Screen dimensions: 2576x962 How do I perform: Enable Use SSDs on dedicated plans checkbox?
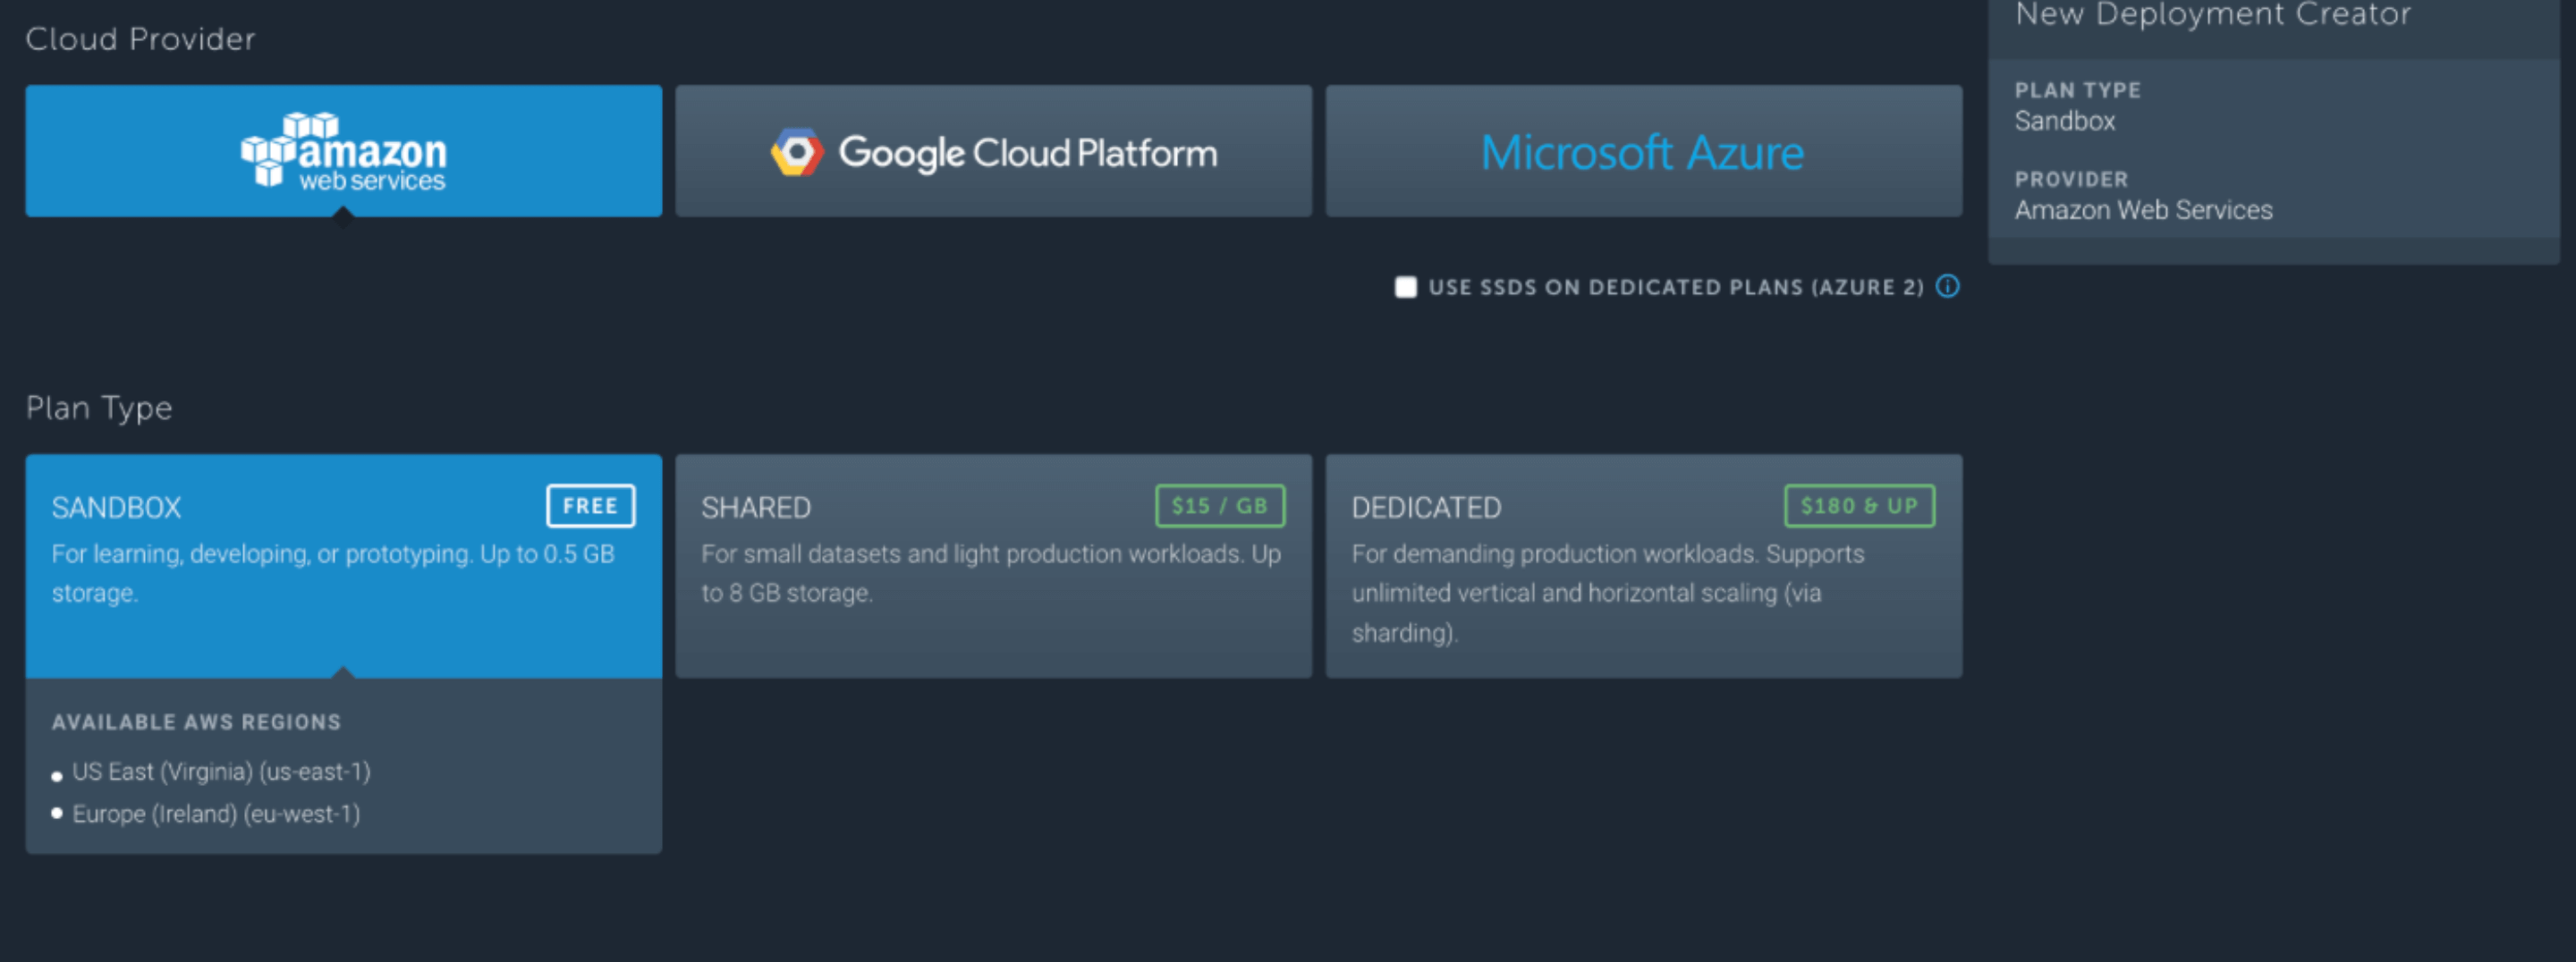(1406, 287)
